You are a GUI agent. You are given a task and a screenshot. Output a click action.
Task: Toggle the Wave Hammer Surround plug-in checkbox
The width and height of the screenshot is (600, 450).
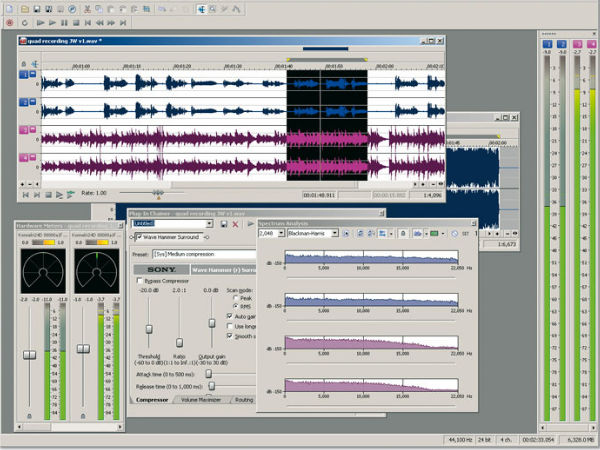137,237
